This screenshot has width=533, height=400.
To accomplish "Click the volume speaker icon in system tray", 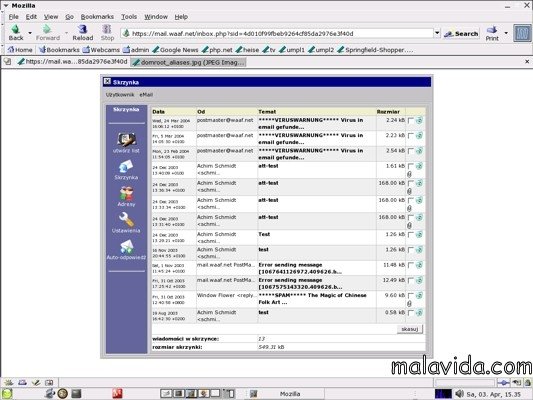I will [x=459, y=394].
